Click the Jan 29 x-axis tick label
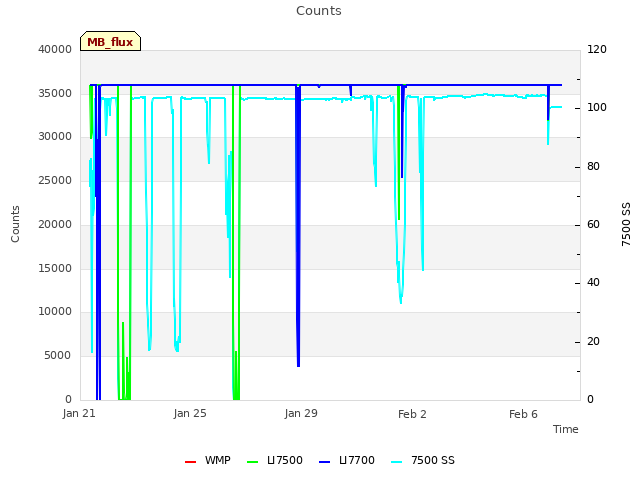The image size is (640, 480). pyautogui.click(x=301, y=413)
